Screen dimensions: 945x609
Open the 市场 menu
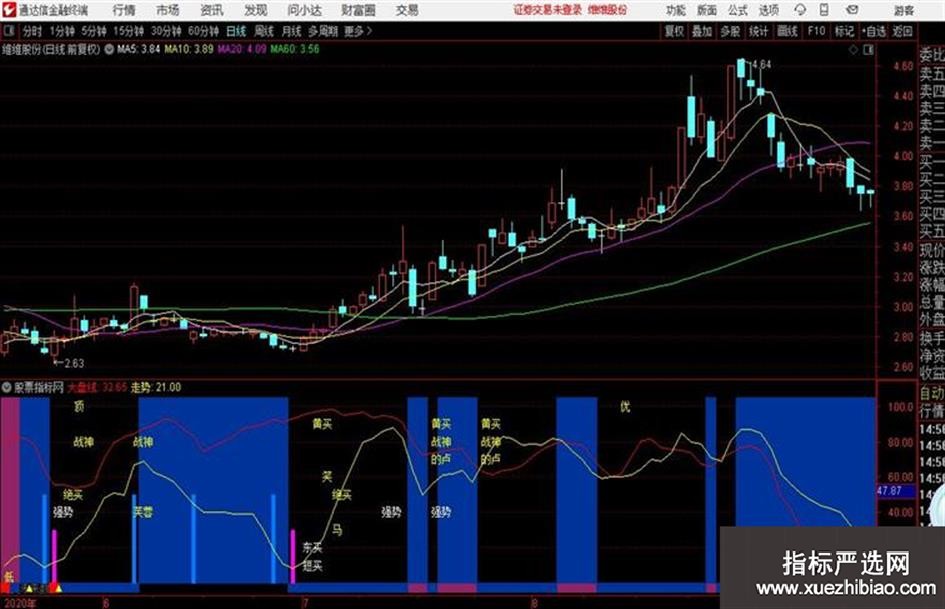pyautogui.click(x=168, y=10)
